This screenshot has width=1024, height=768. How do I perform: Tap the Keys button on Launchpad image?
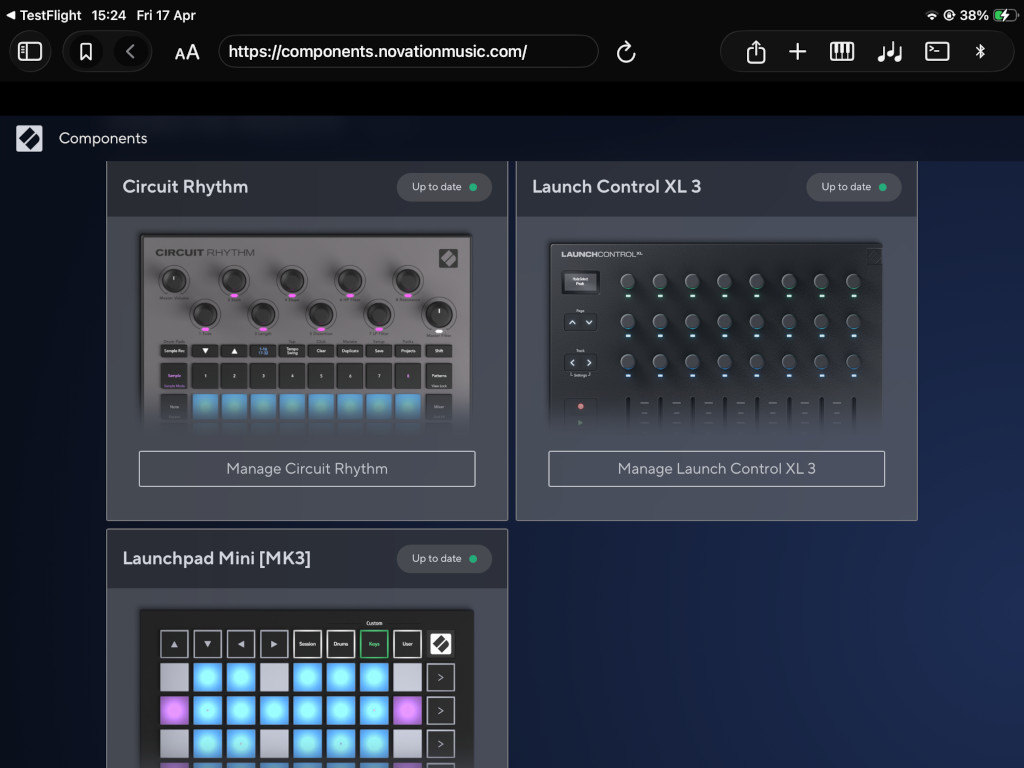tap(374, 644)
